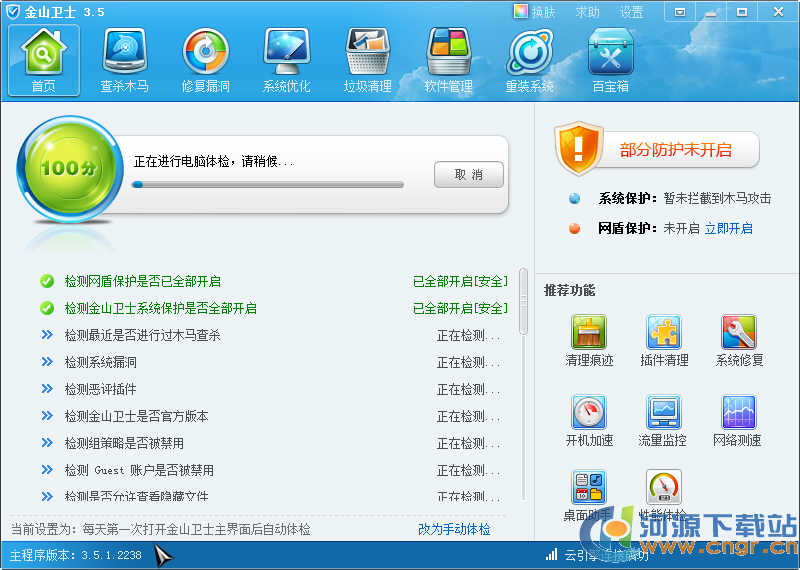Open the 流量监控 traffic monitor
The height and width of the screenshot is (570, 800).
[662, 420]
